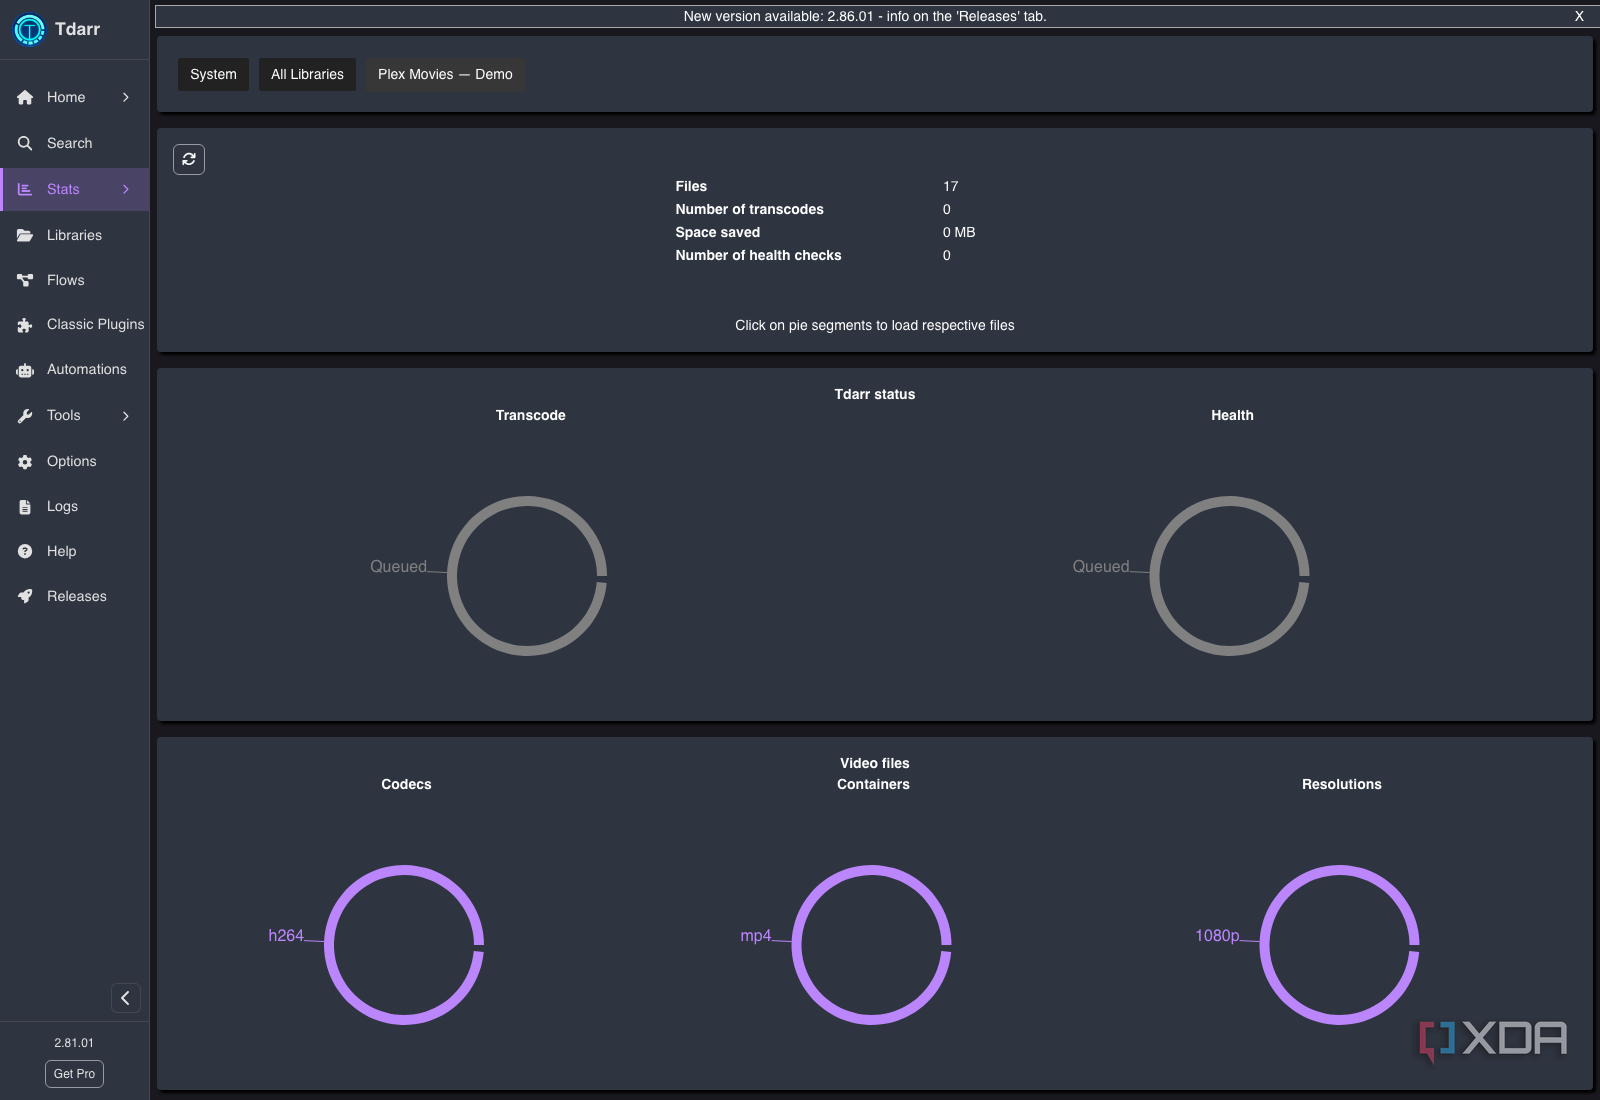Collapse the sidebar with the arrow button

click(x=125, y=998)
